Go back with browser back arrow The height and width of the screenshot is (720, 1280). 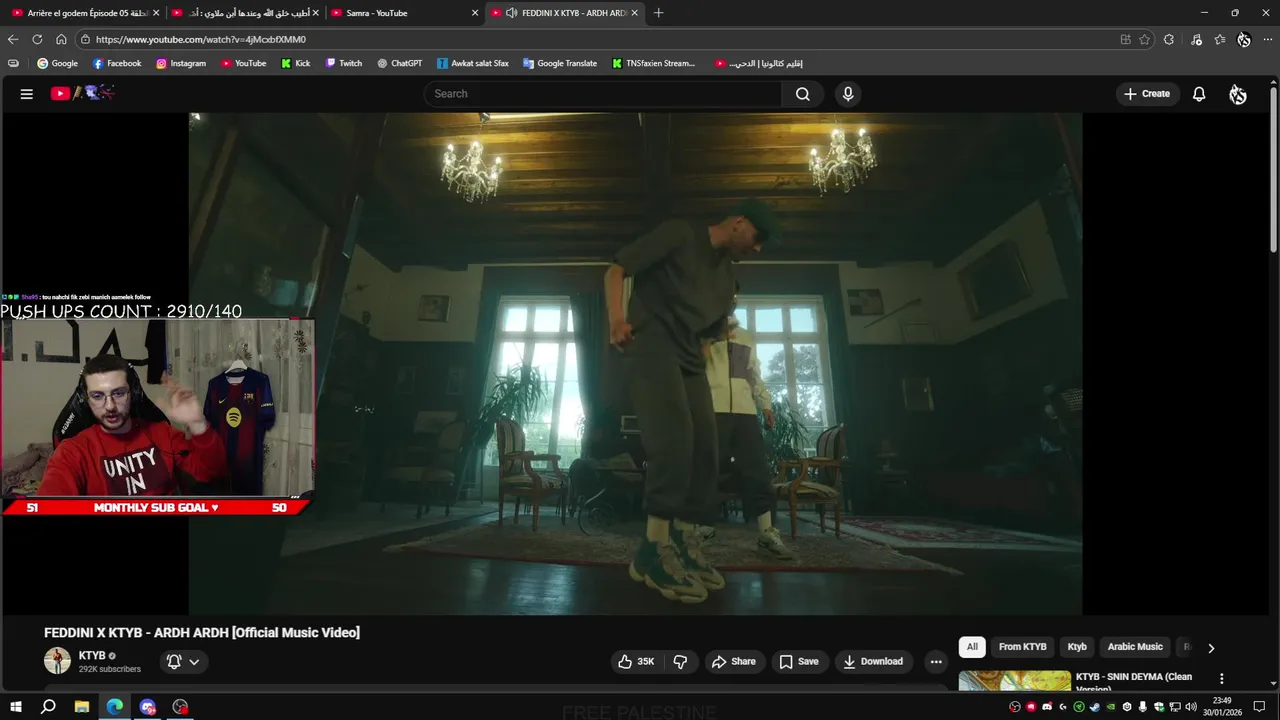click(x=13, y=39)
